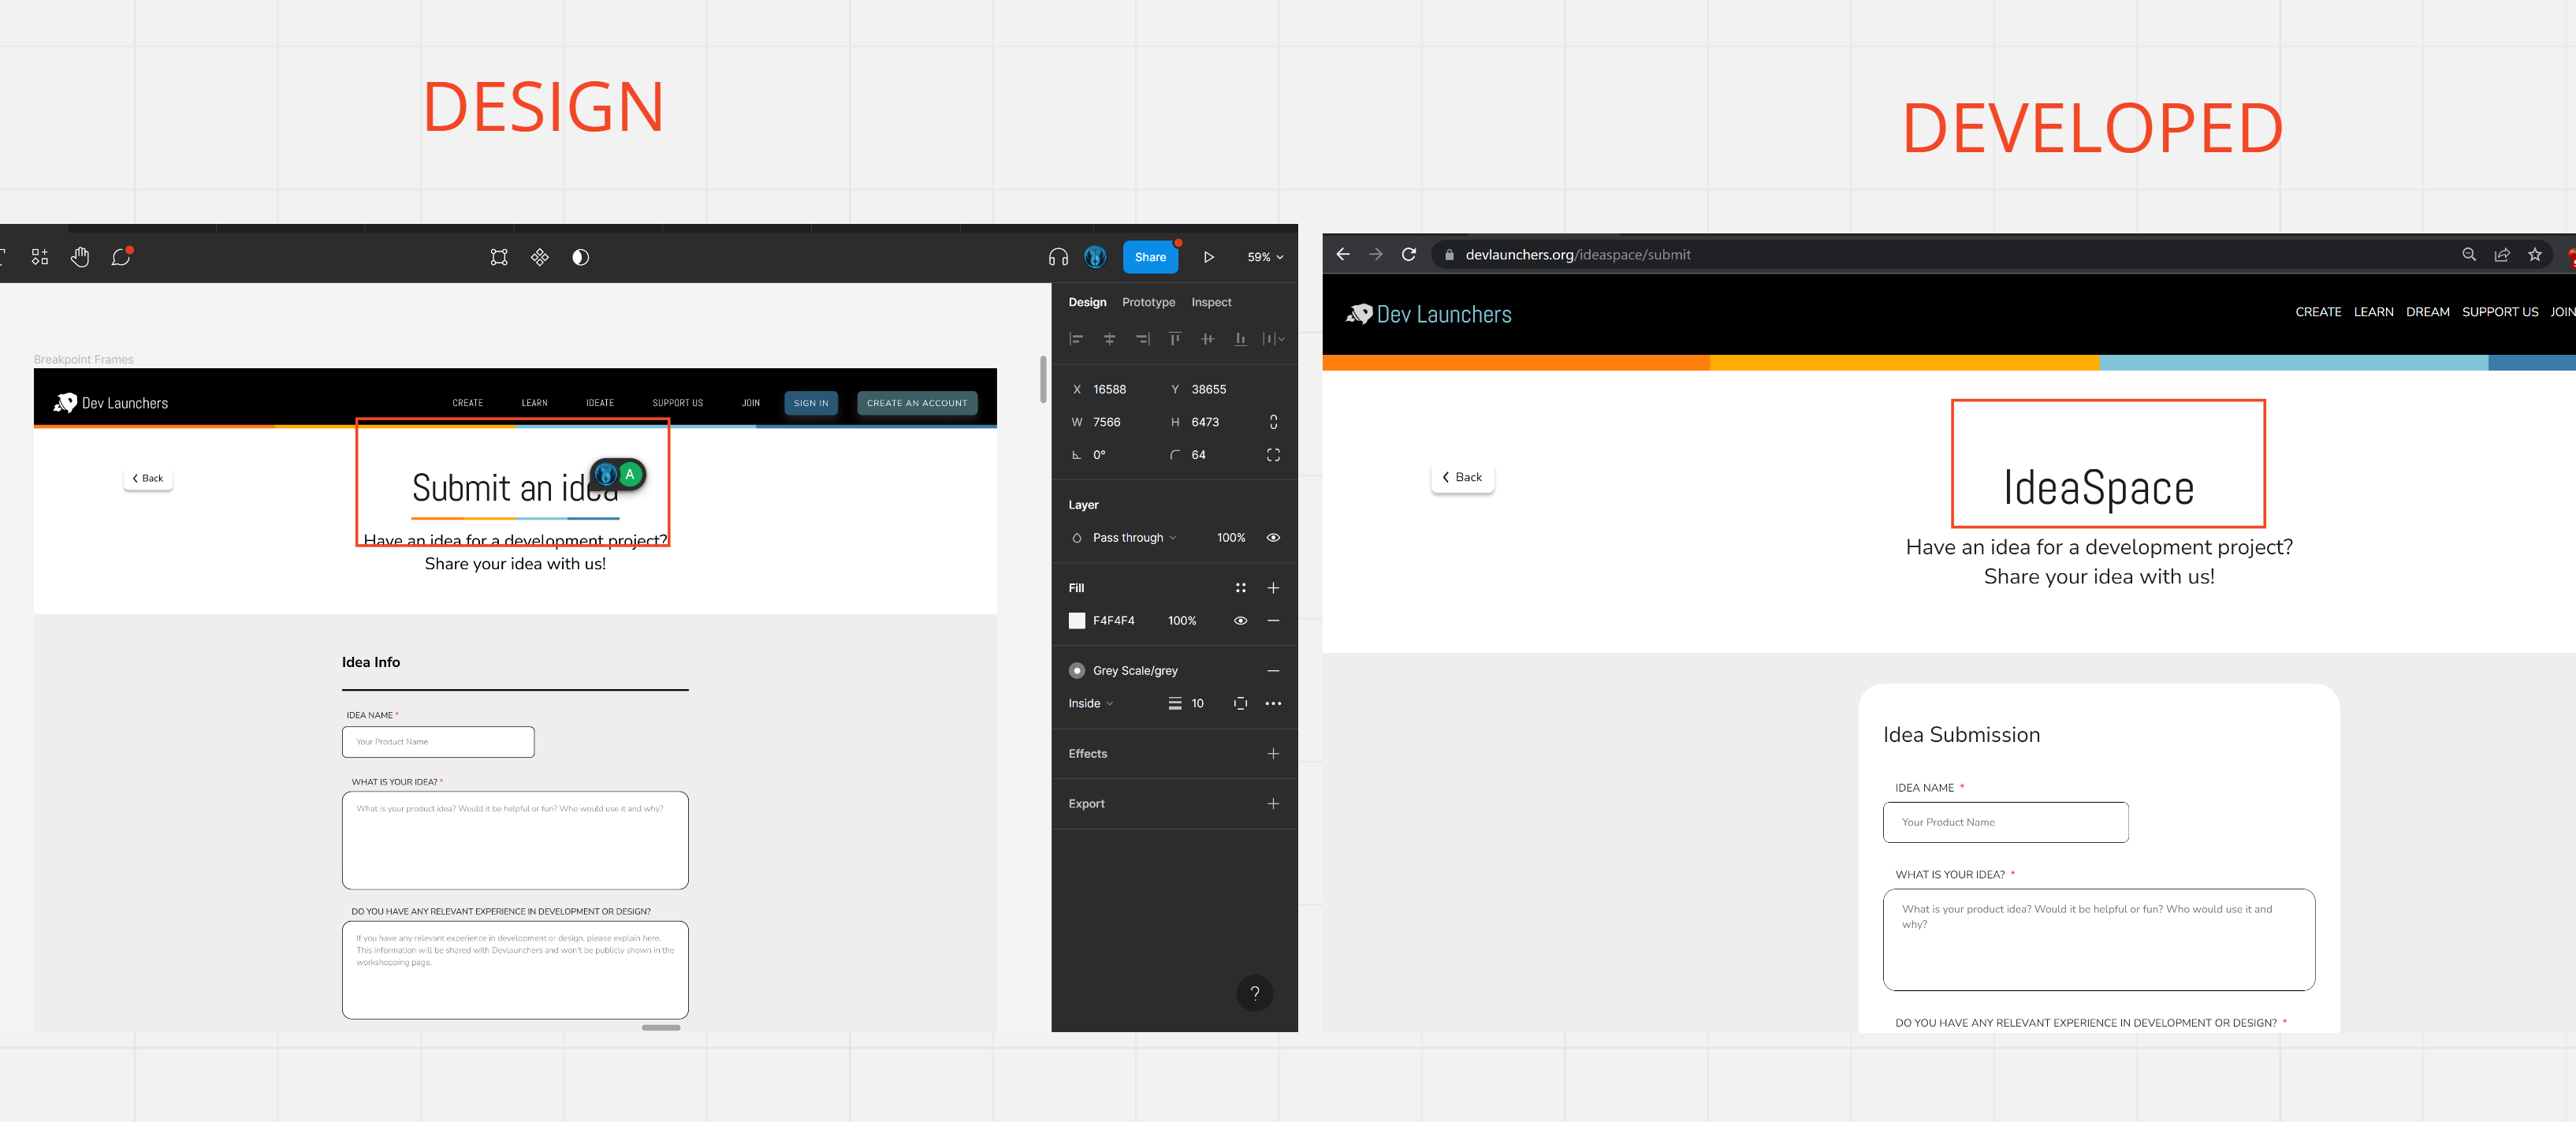This screenshot has height=1122, width=2576.
Task: Click the Share button in Figma
Action: click(1150, 257)
